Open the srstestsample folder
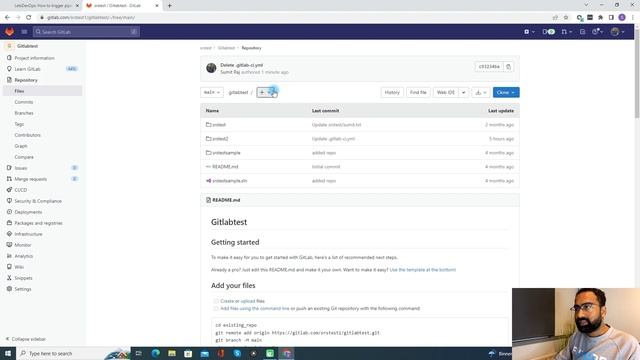 (227, 153)
